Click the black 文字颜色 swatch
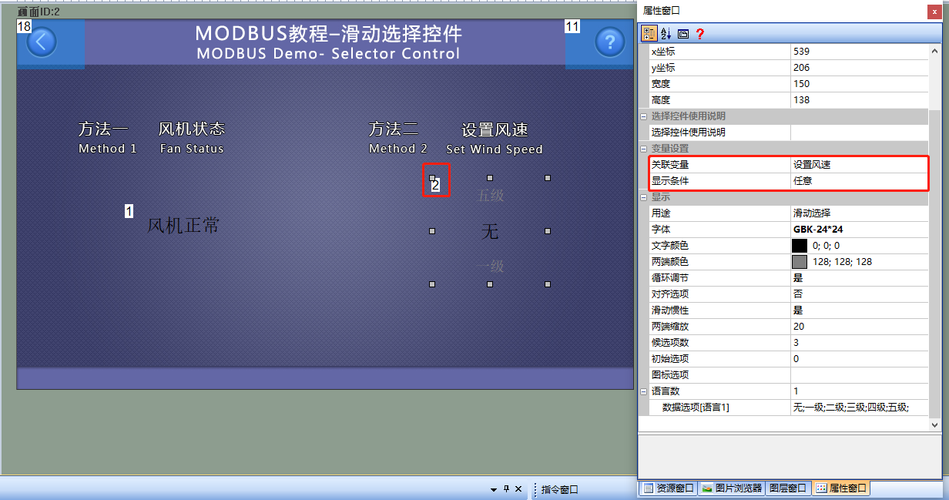The height and width of the screenshot is (500, 949). tap(799, 246)
